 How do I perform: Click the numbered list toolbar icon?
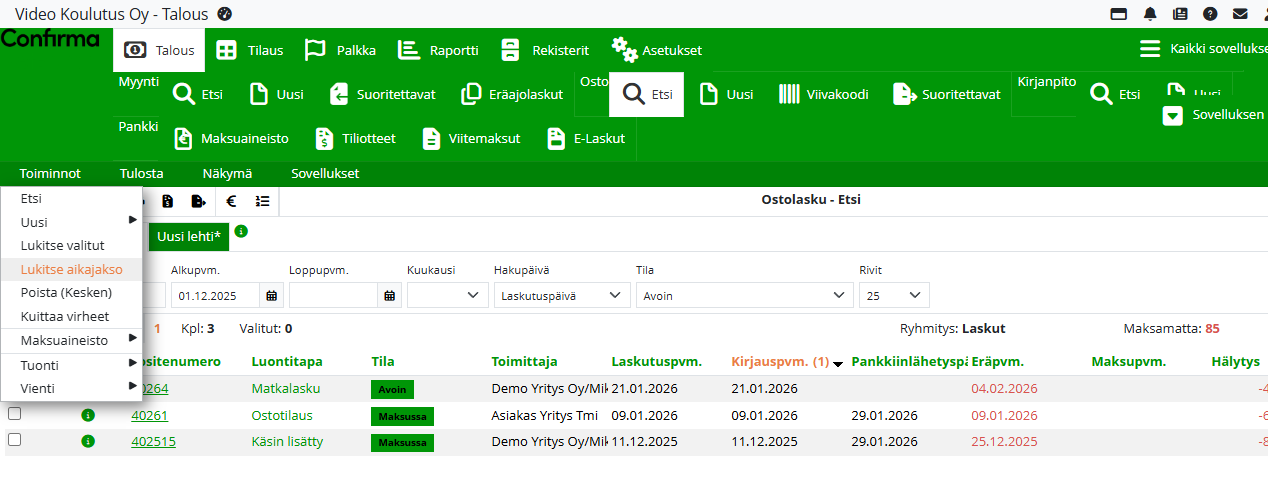[x=262, y=201]
